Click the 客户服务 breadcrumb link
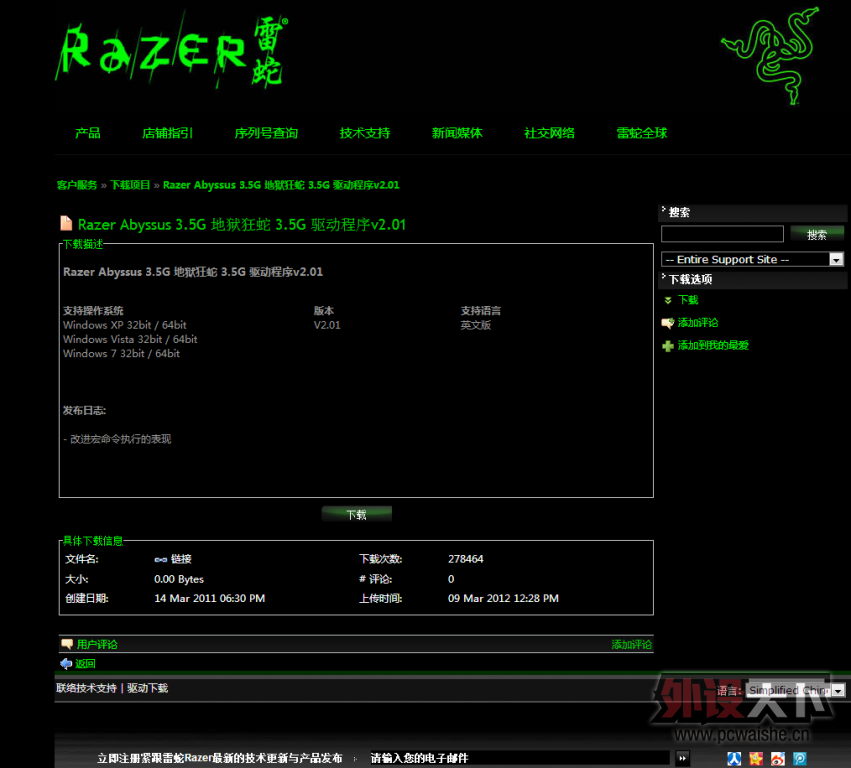851x768 pixels. tap(77, 185)
